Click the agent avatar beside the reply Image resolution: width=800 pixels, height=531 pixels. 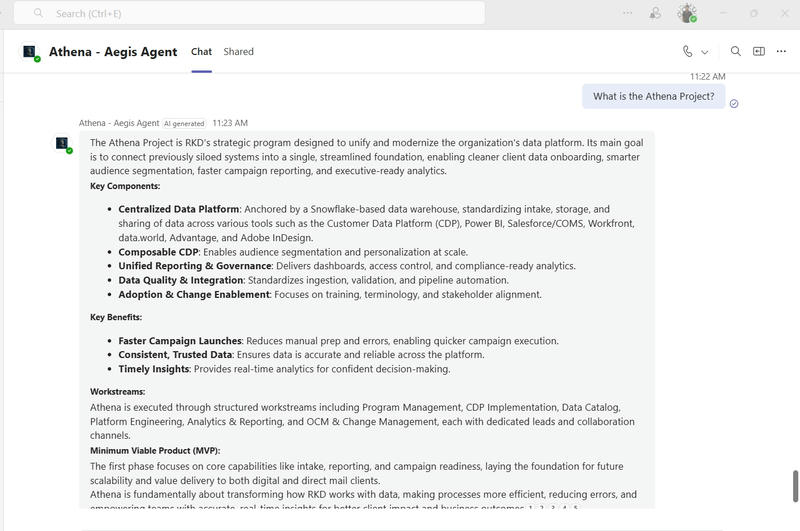(x=62, y=143)
